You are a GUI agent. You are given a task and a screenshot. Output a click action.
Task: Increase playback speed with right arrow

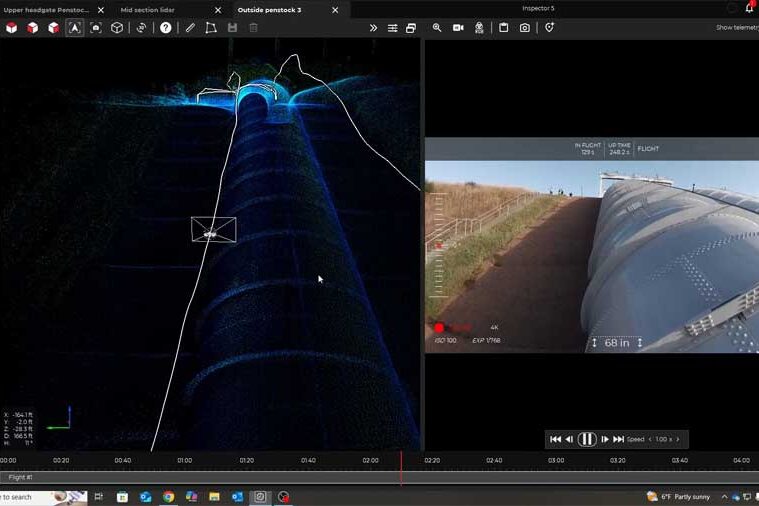click(677, 439)
